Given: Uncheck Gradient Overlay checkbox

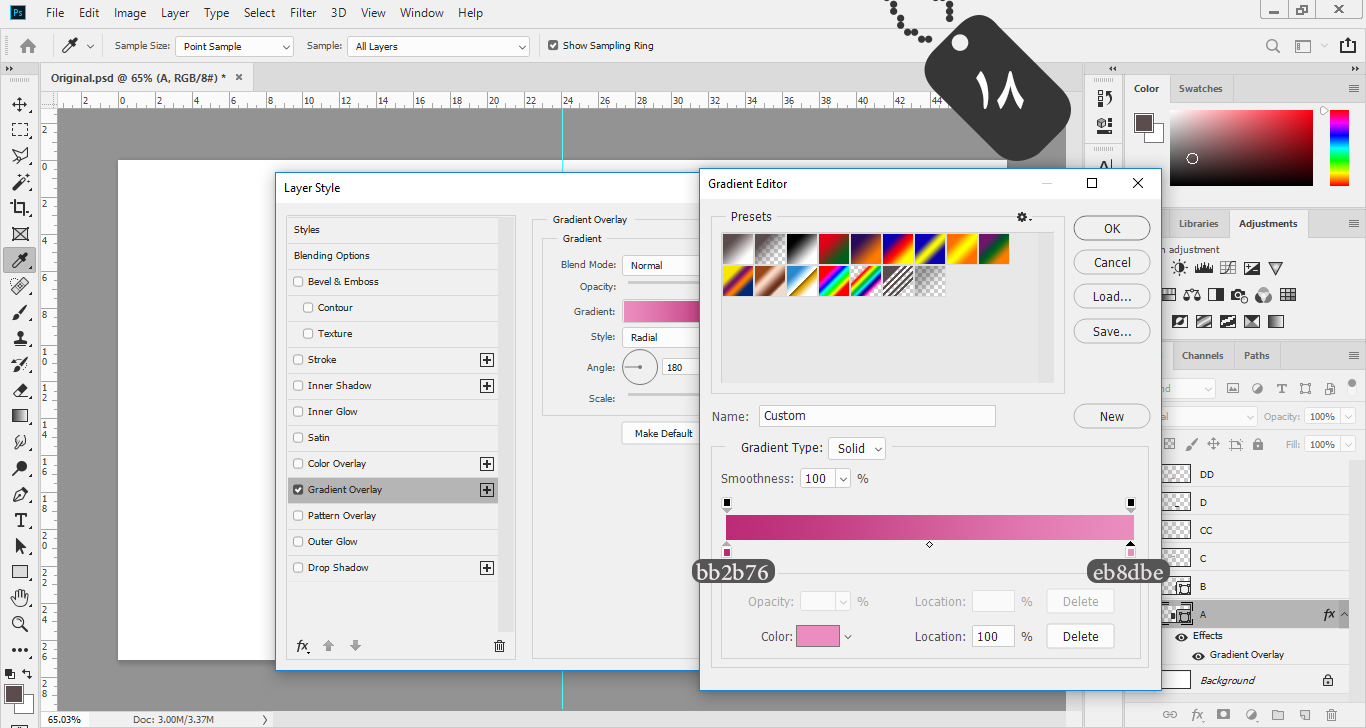Looking at the screenshot, I should tap(298, 490).
